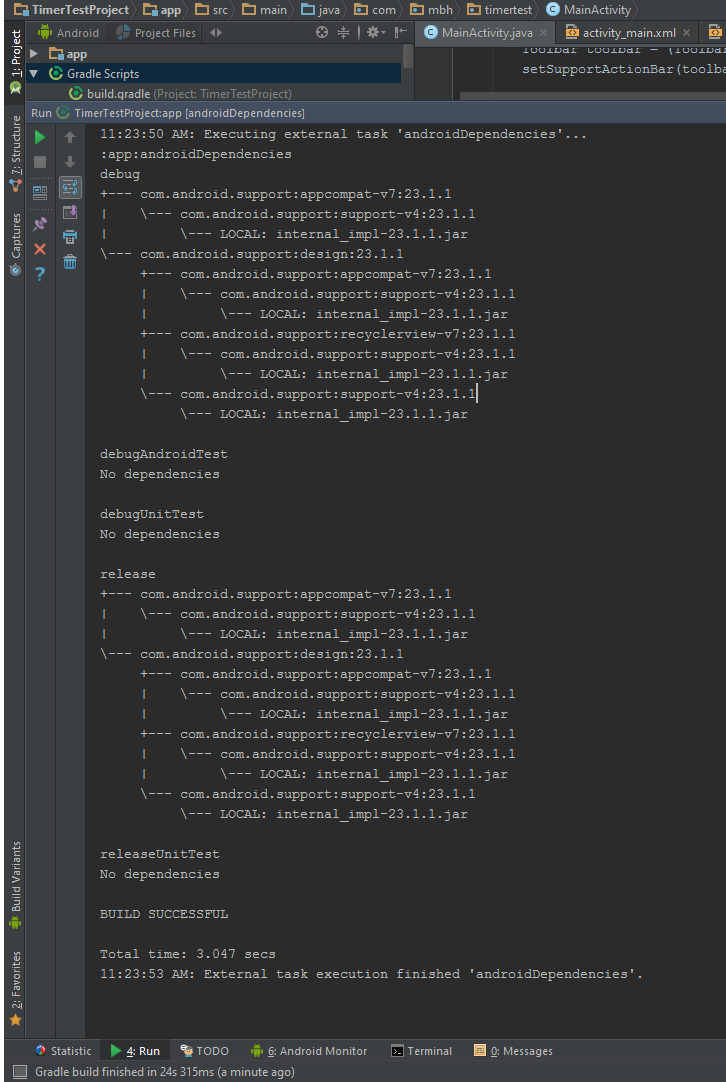Click 'Total time: 3.047 secs' line
The height and width of the screenshot is (1082, 726).
click(x=188, y=954)
